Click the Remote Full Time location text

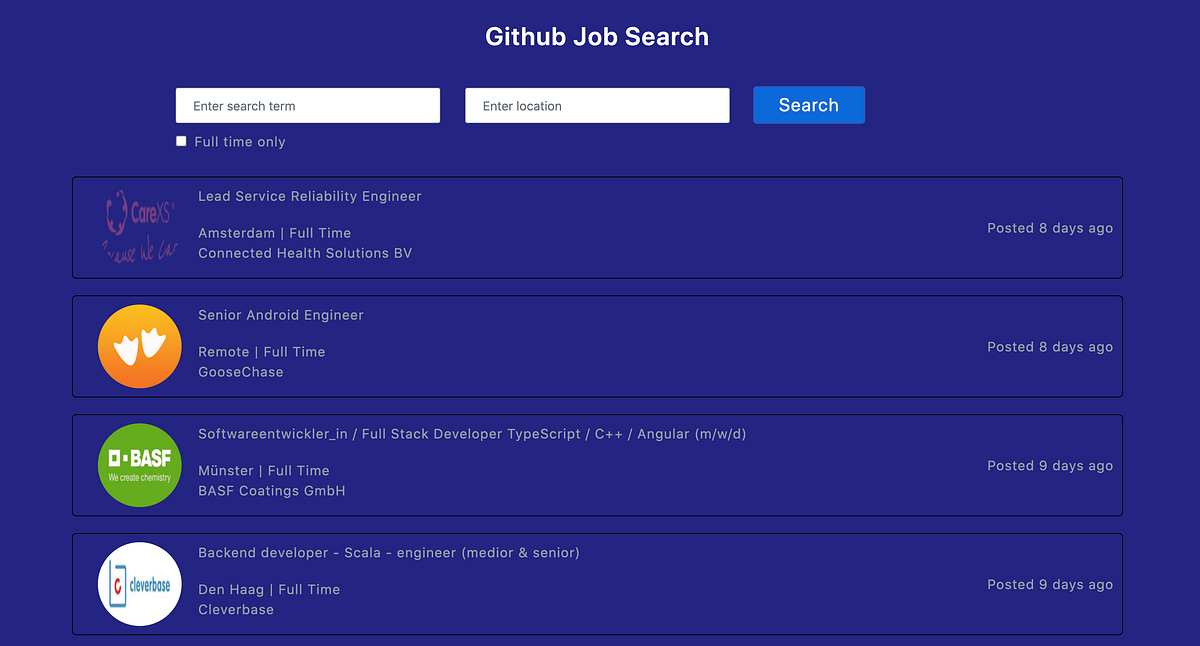point(261,351)
